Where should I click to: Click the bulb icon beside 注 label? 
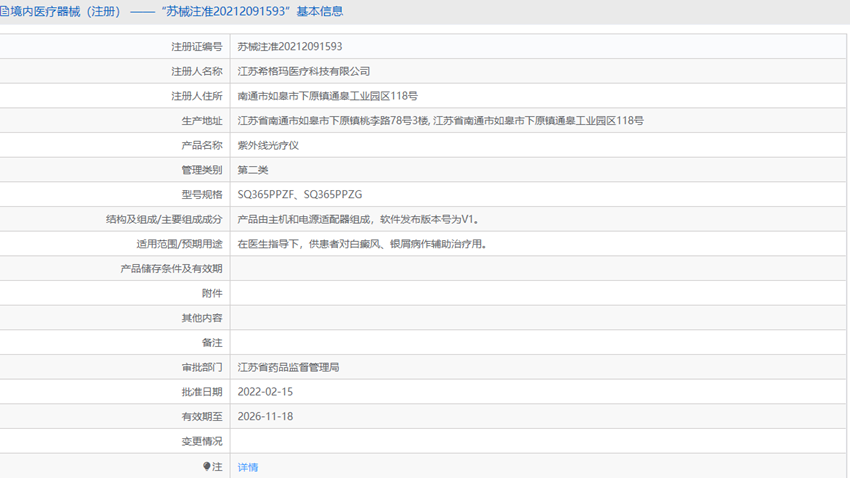207,466
